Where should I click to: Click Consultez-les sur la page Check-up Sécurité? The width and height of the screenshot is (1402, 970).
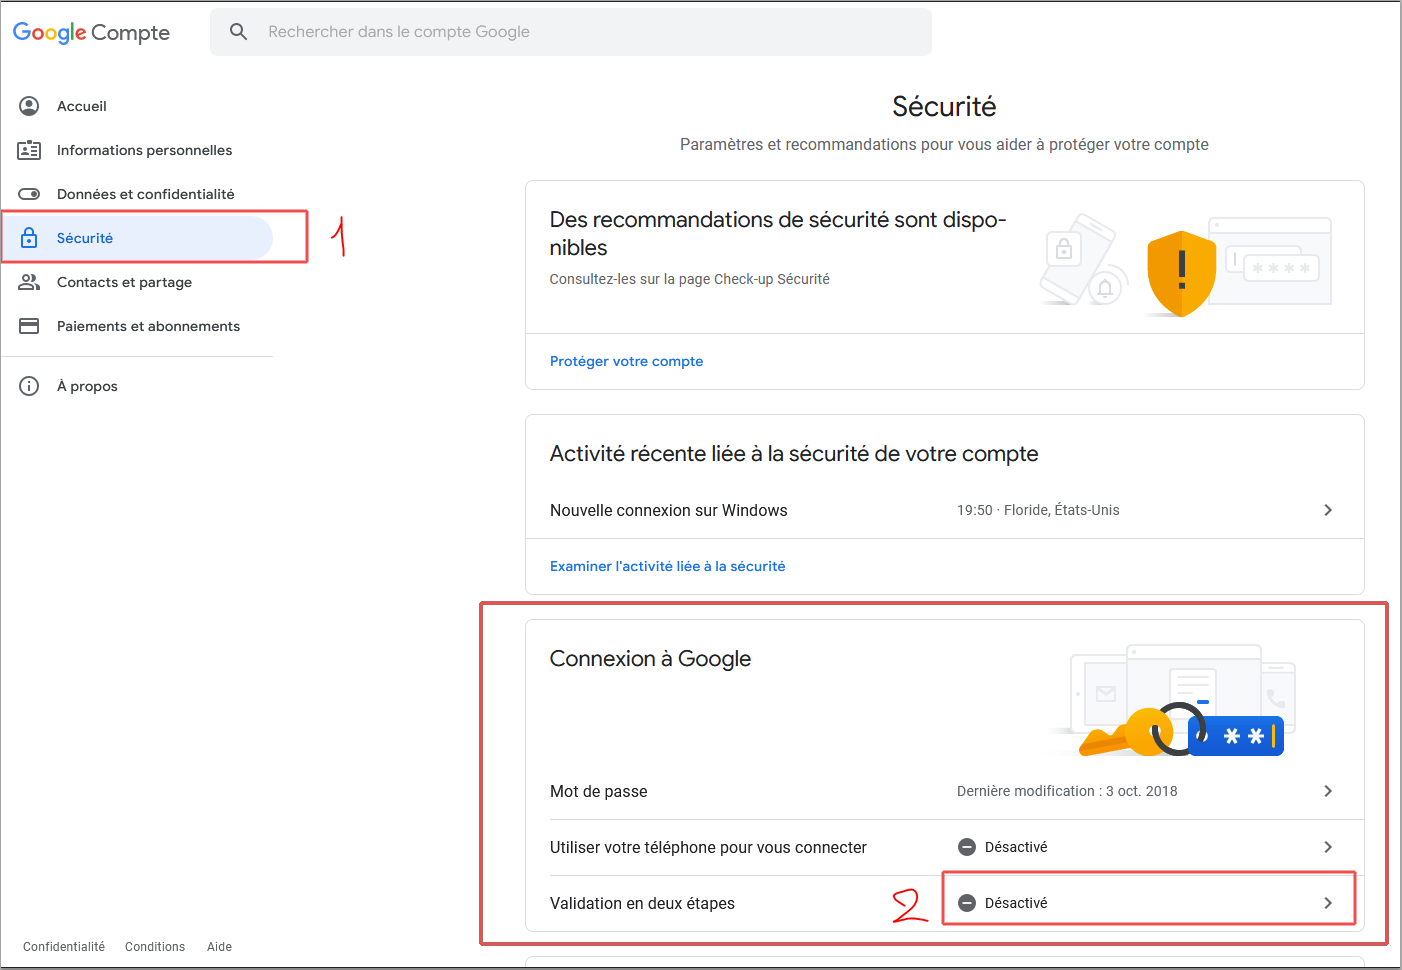[689, 279]
